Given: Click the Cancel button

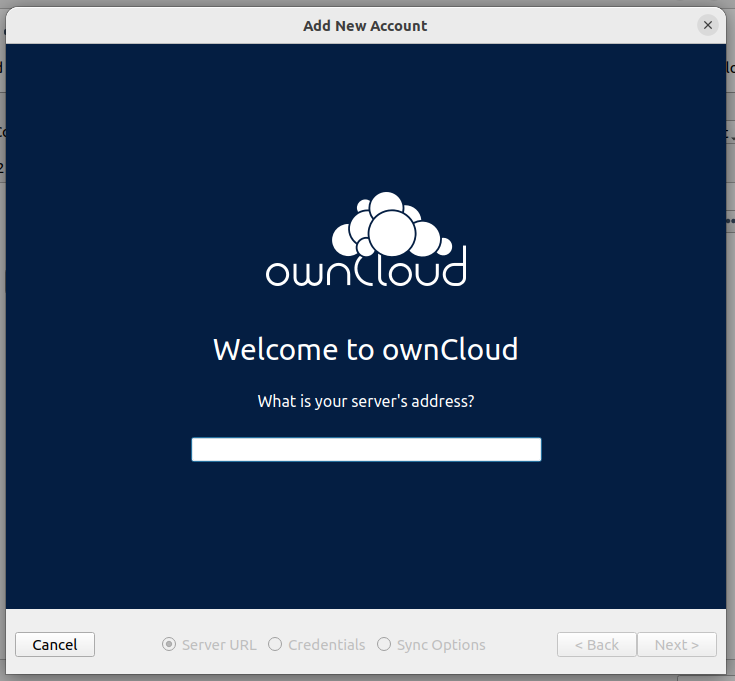Looking at the screenshot, I should click(x=55, y=644).
